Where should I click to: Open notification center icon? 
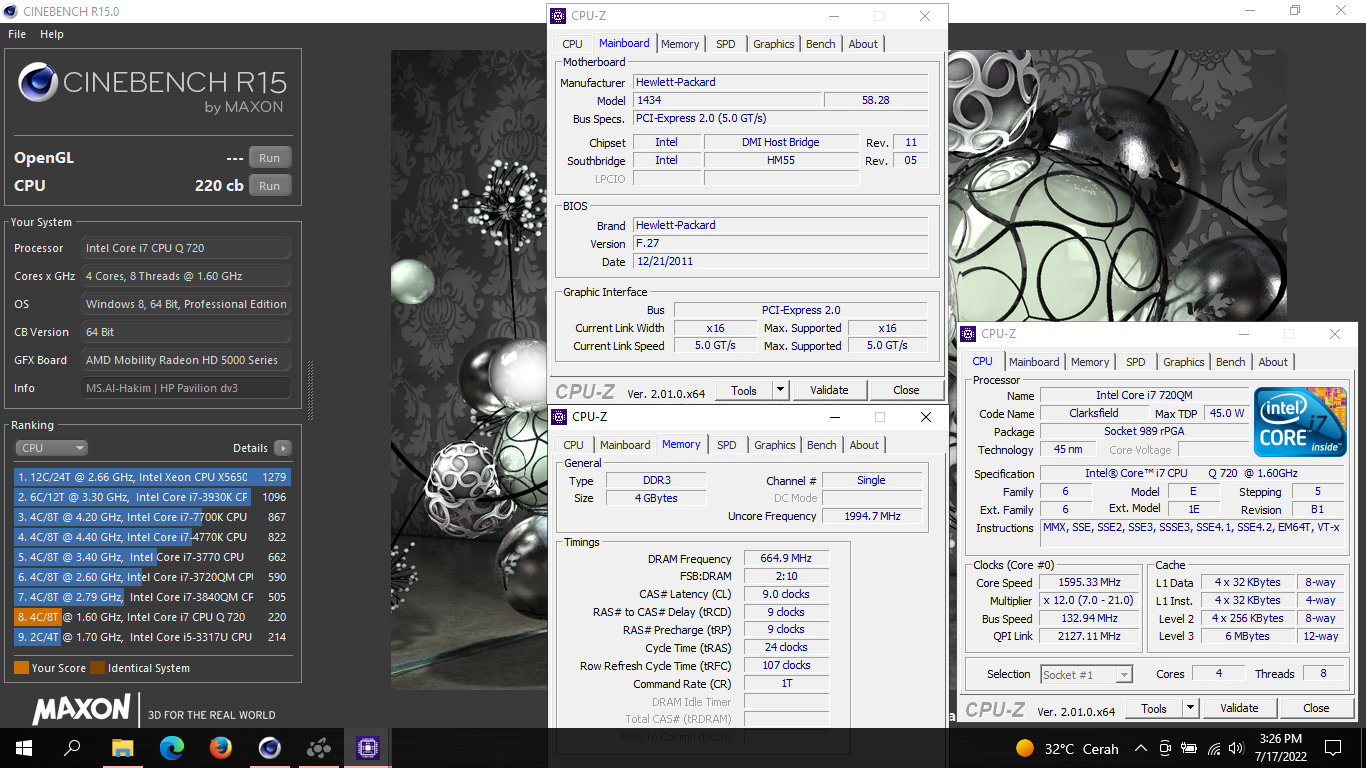coord(1333,748)
